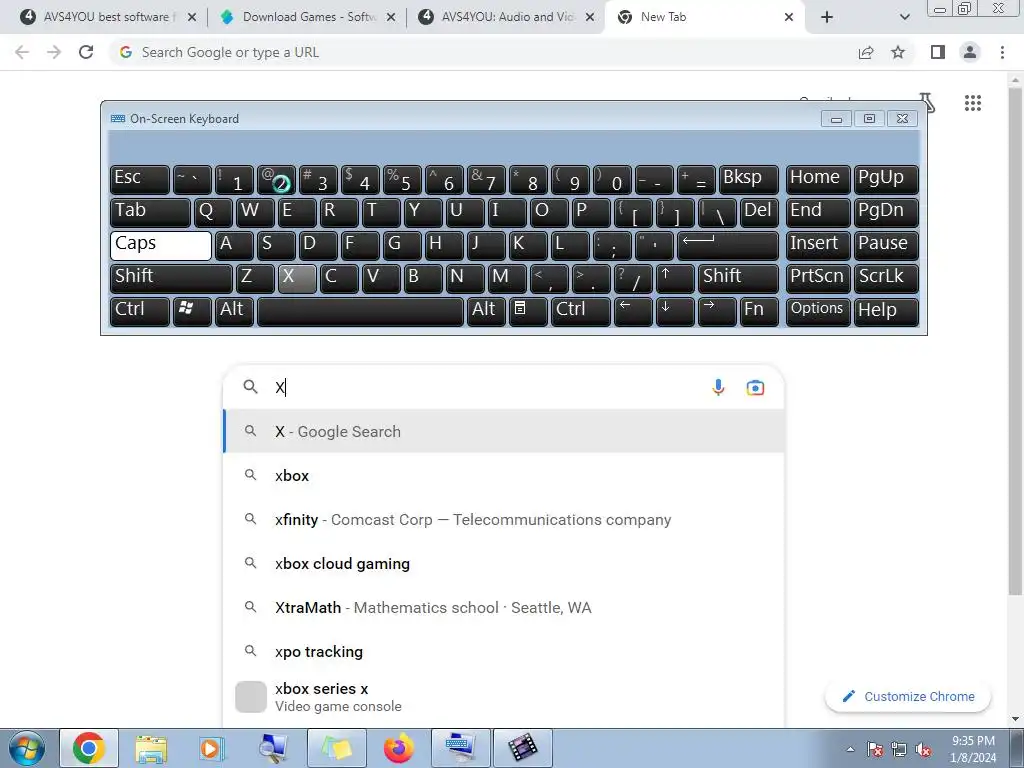The width and height of the screenshot is (1024, 768).
Task: Toggle the right Shift key
Action: pyautogui.click(x=738, y=278)
